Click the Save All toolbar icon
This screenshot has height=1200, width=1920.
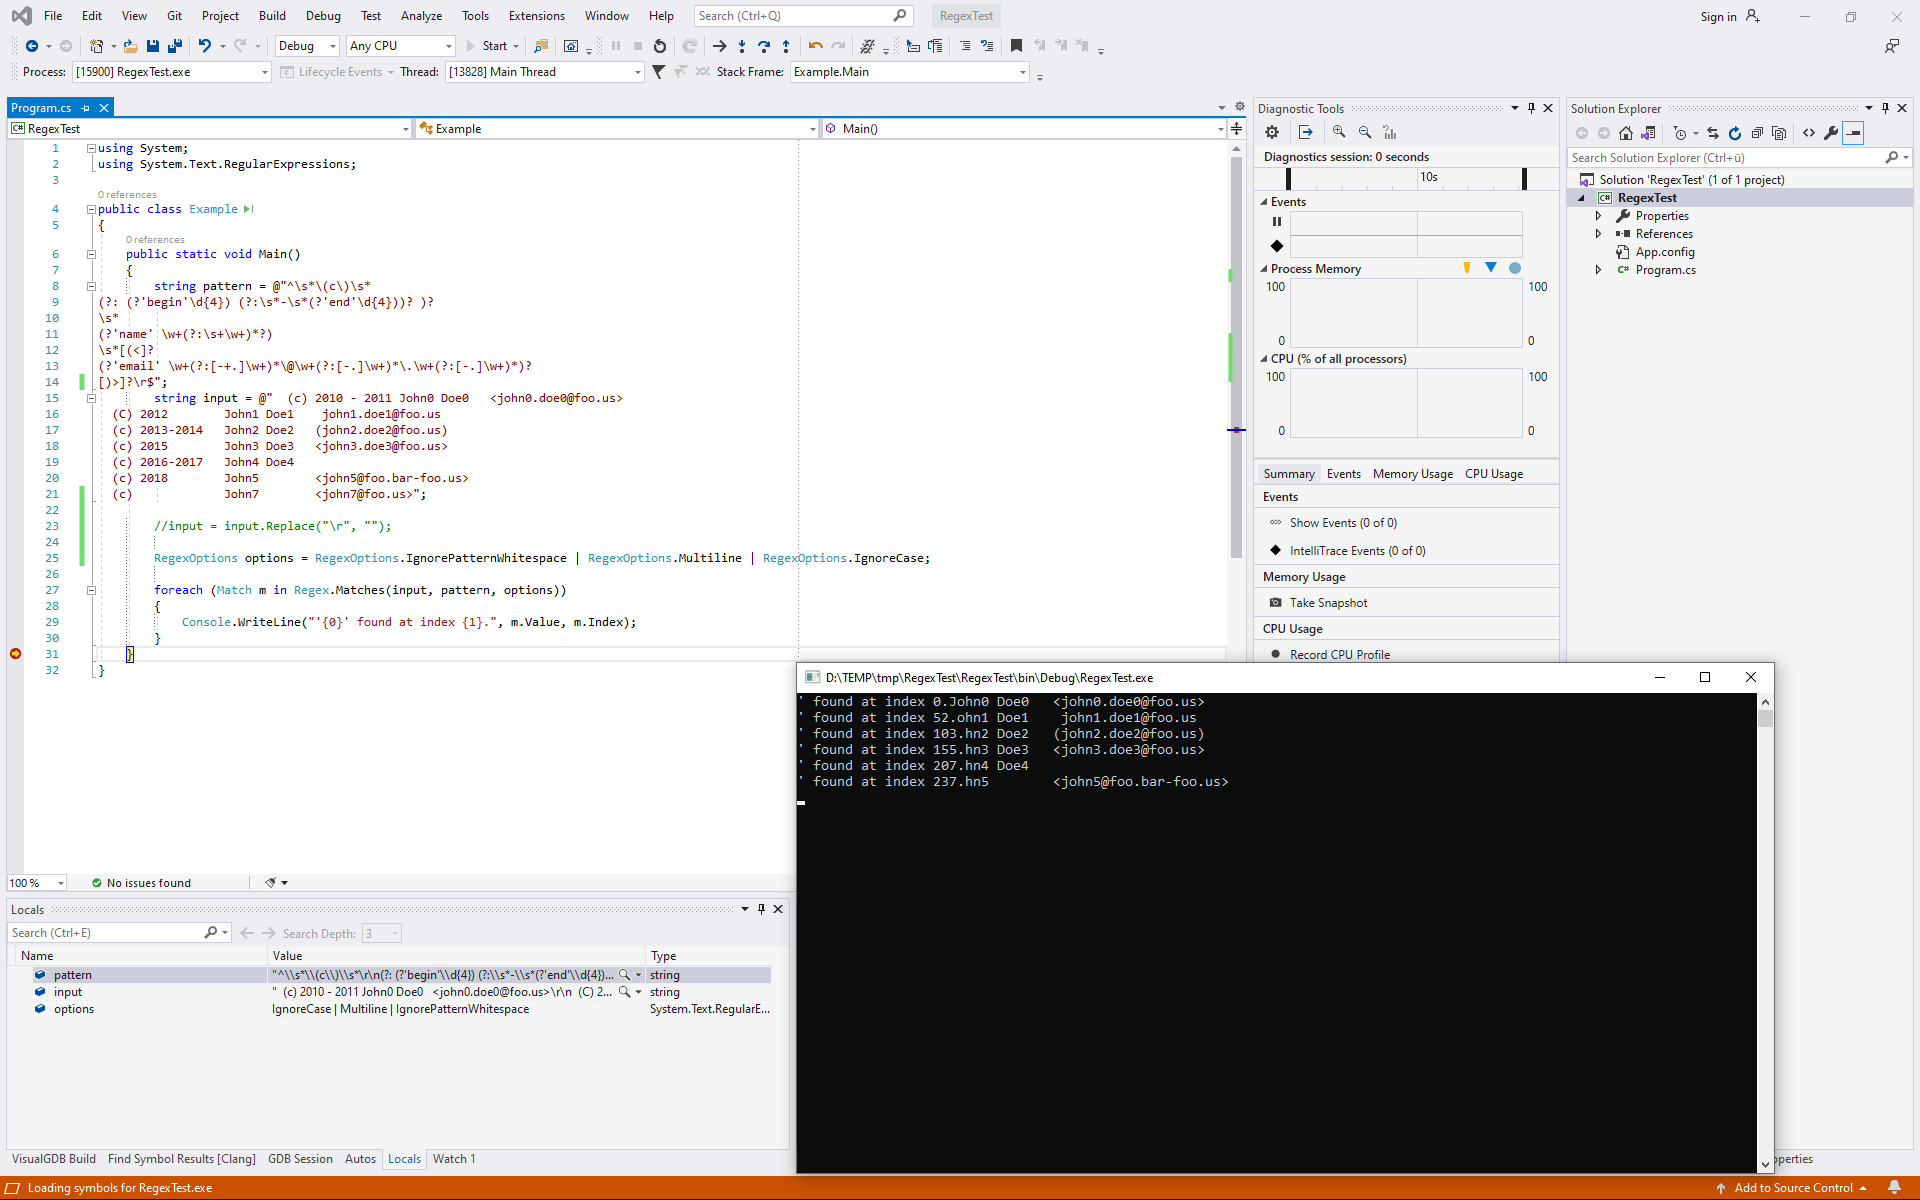point(175,46)
